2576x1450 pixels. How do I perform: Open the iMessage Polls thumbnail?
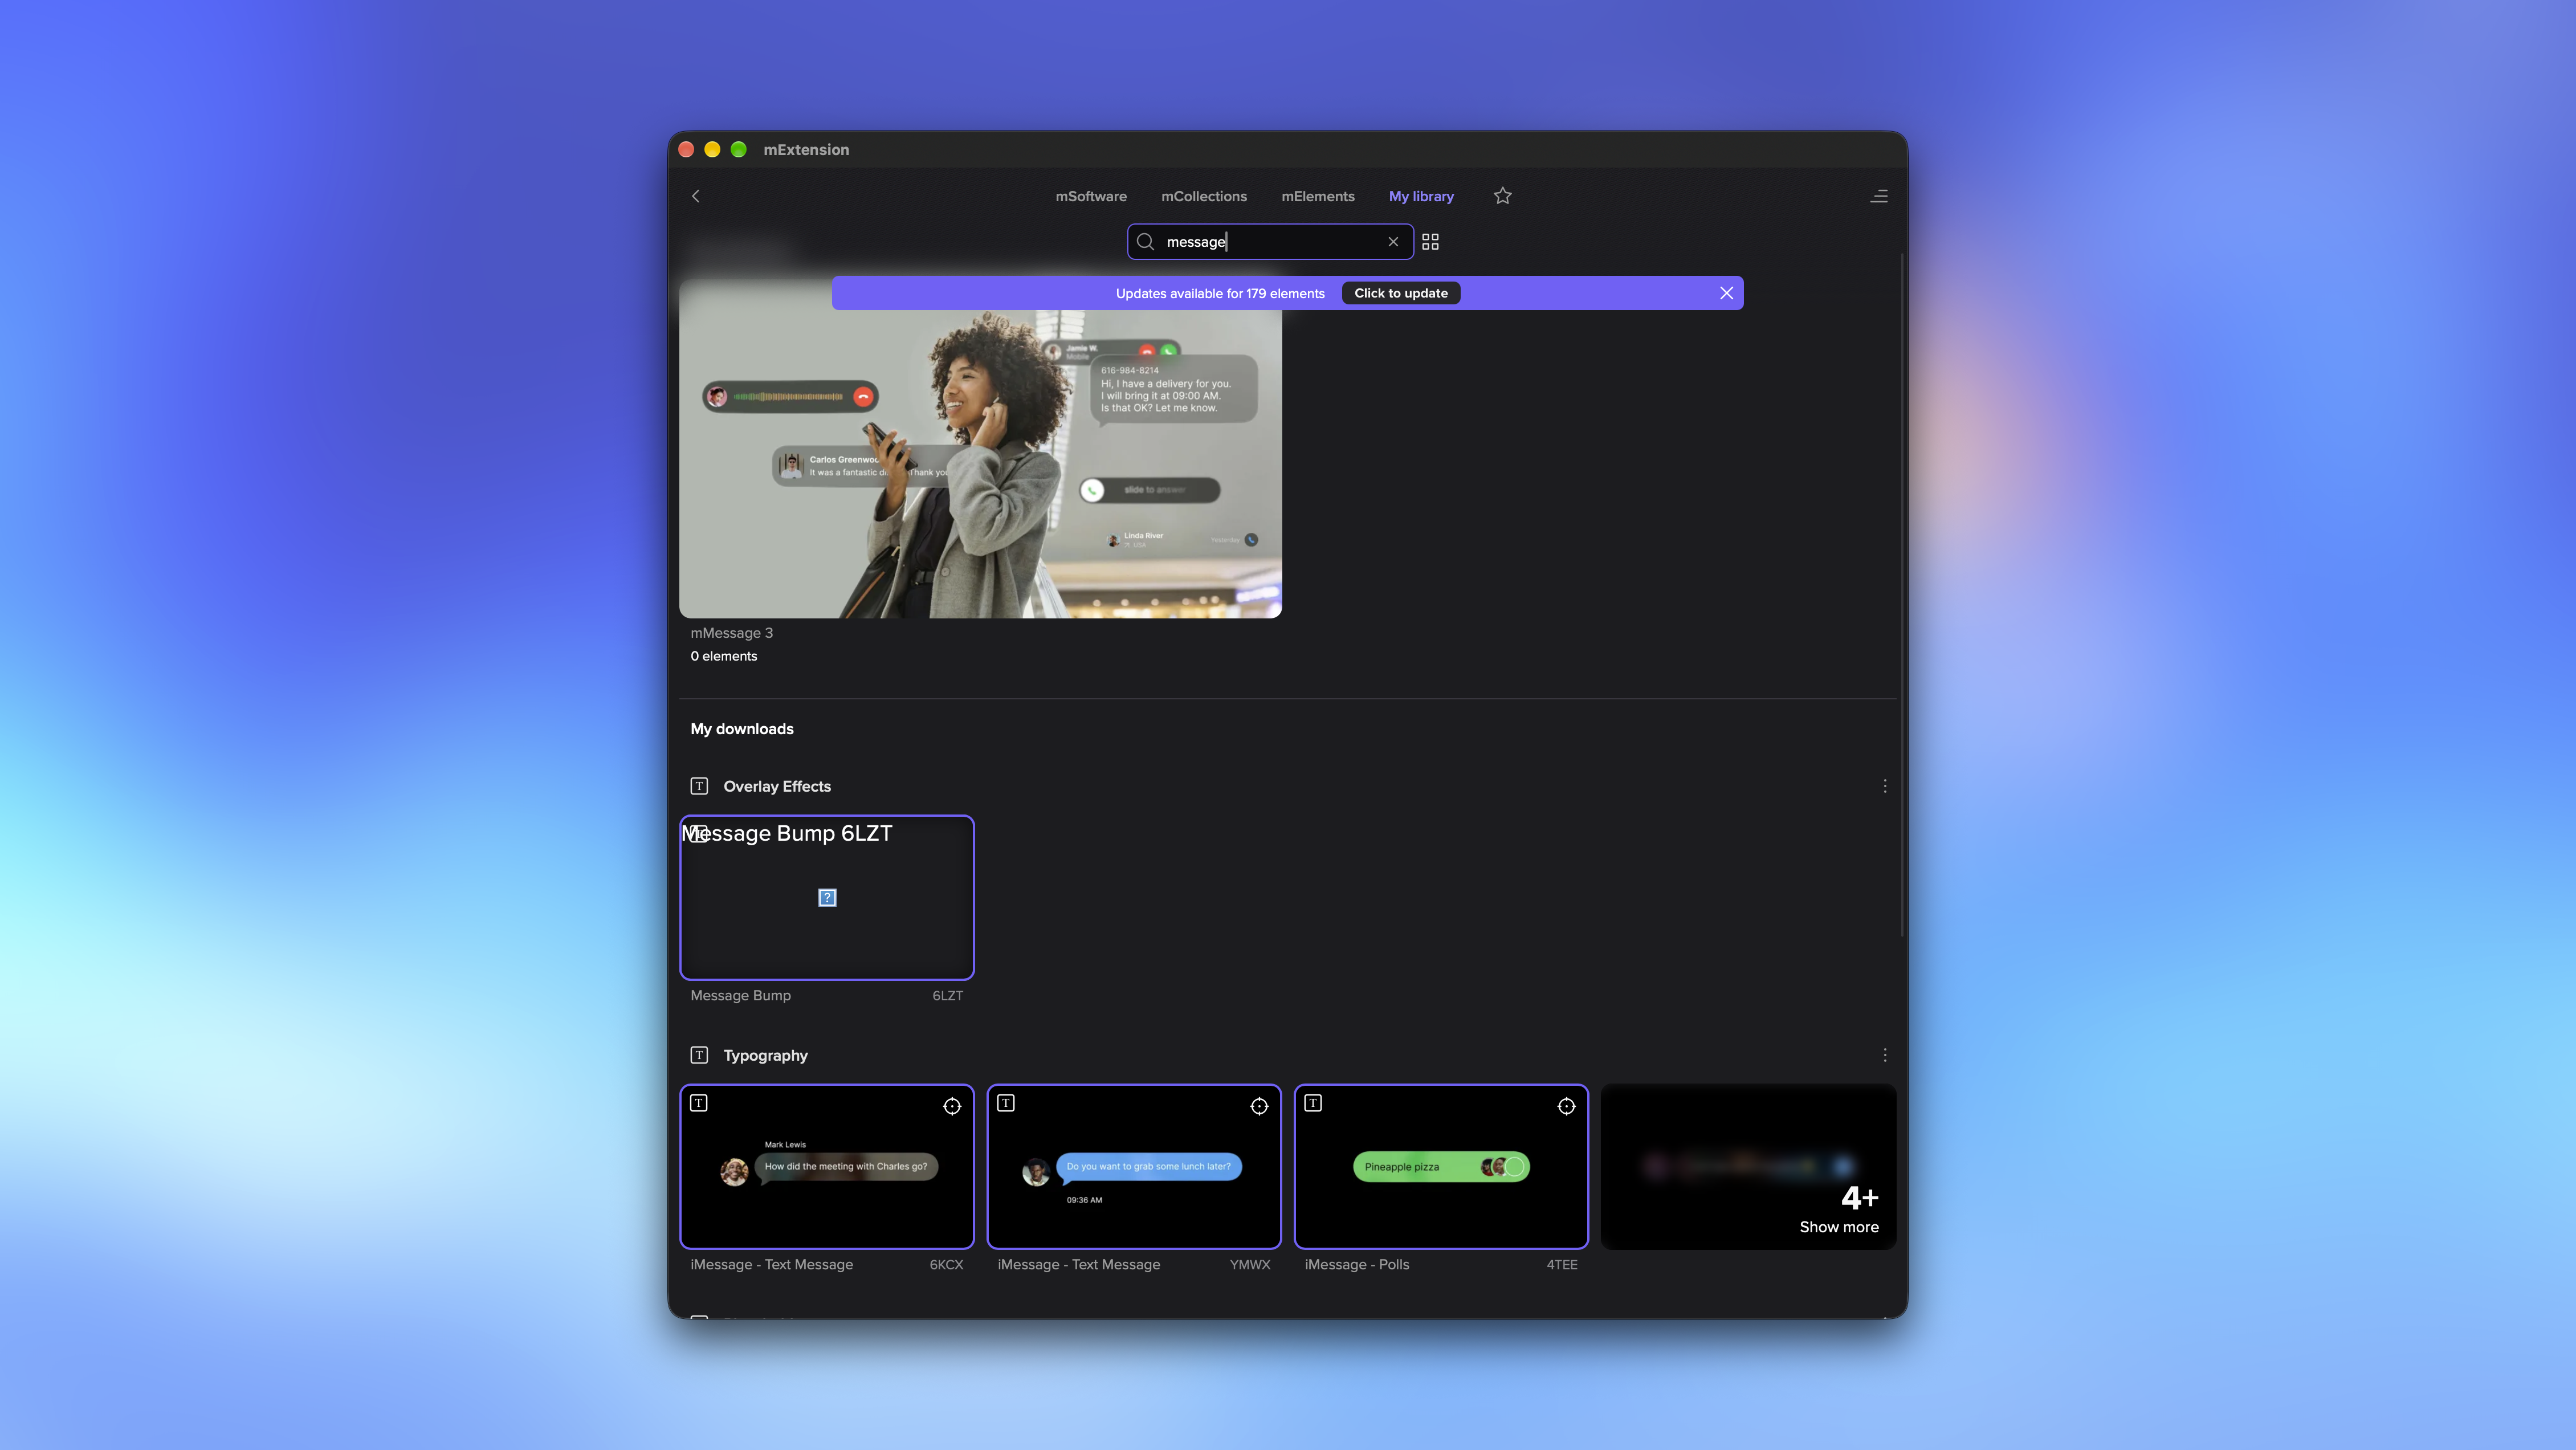pos(1441,1166)
